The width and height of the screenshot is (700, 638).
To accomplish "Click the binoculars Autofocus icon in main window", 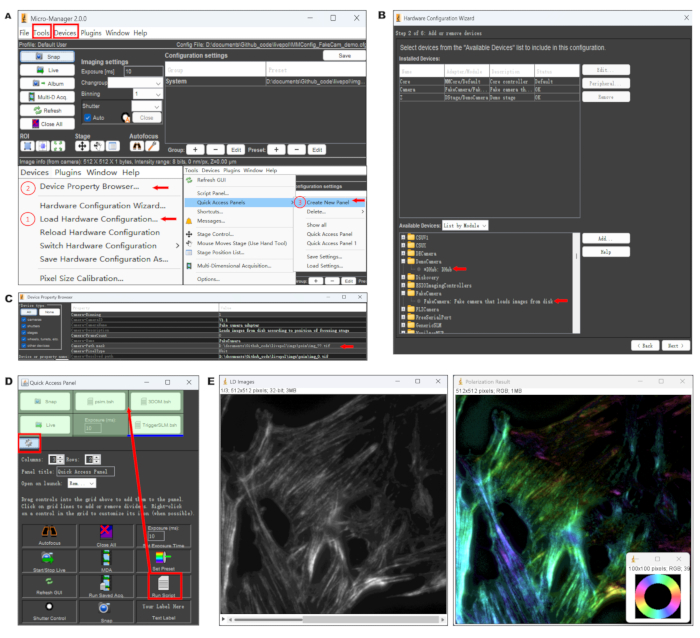I will (137, 146).
